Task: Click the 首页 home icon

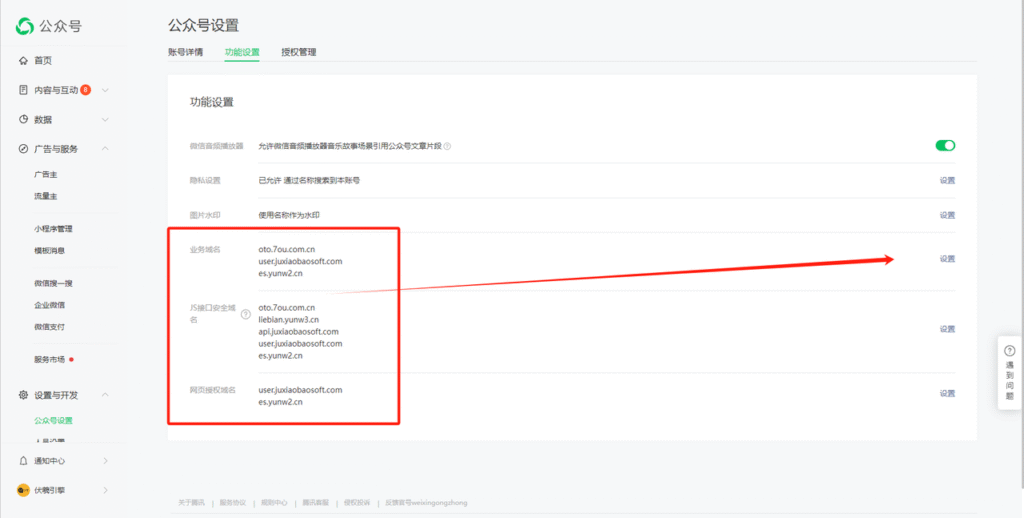Action: coord(23,61)
